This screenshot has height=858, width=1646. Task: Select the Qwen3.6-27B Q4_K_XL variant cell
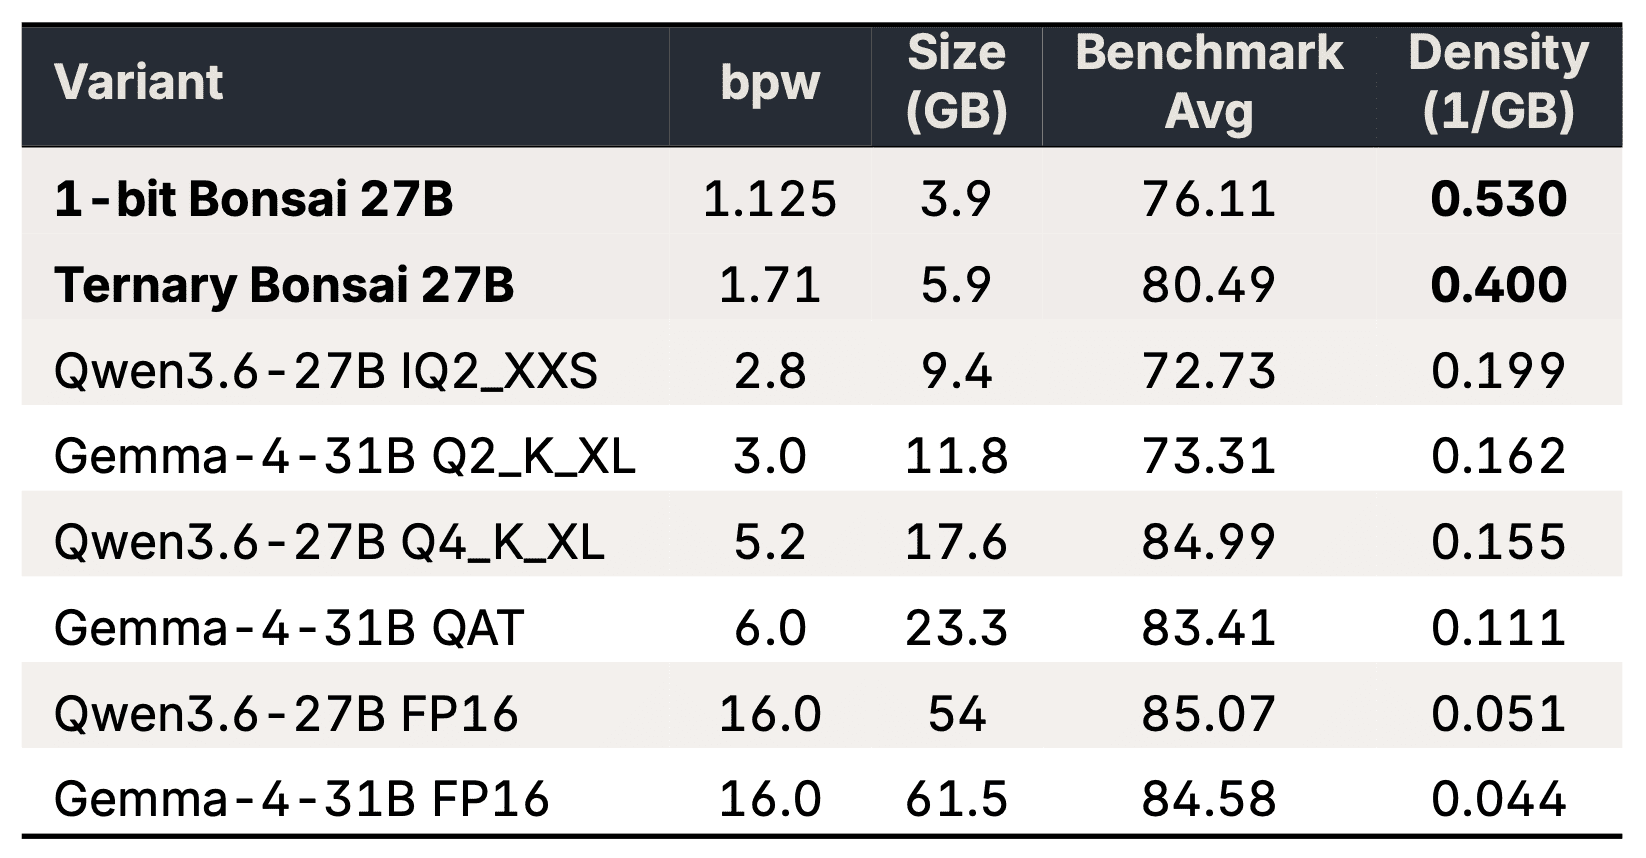[329, 543]
